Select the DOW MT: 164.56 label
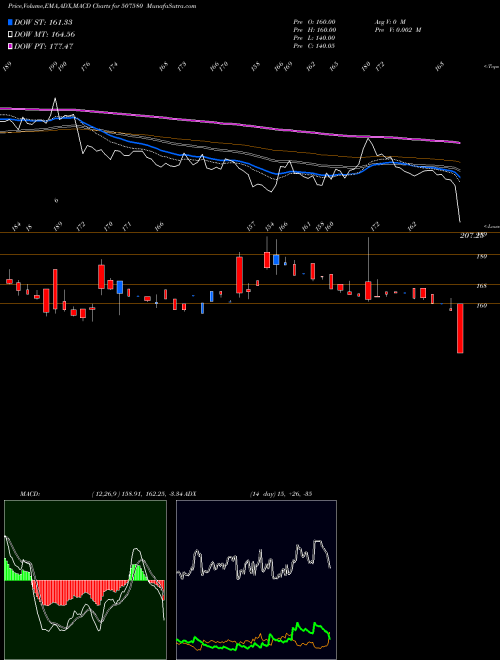Image resolution: width=500 pixels, height=660 pixels. coord(45,34)
